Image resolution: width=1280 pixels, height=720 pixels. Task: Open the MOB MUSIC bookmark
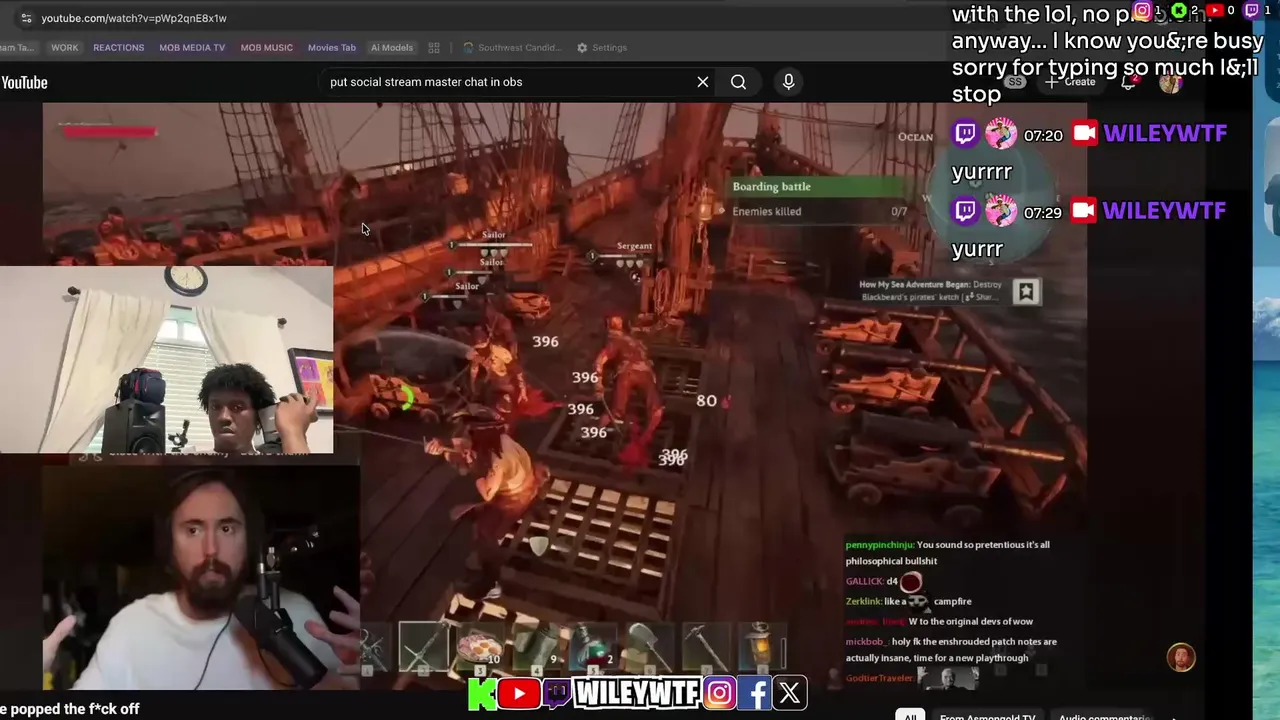[x=266, y=47]
